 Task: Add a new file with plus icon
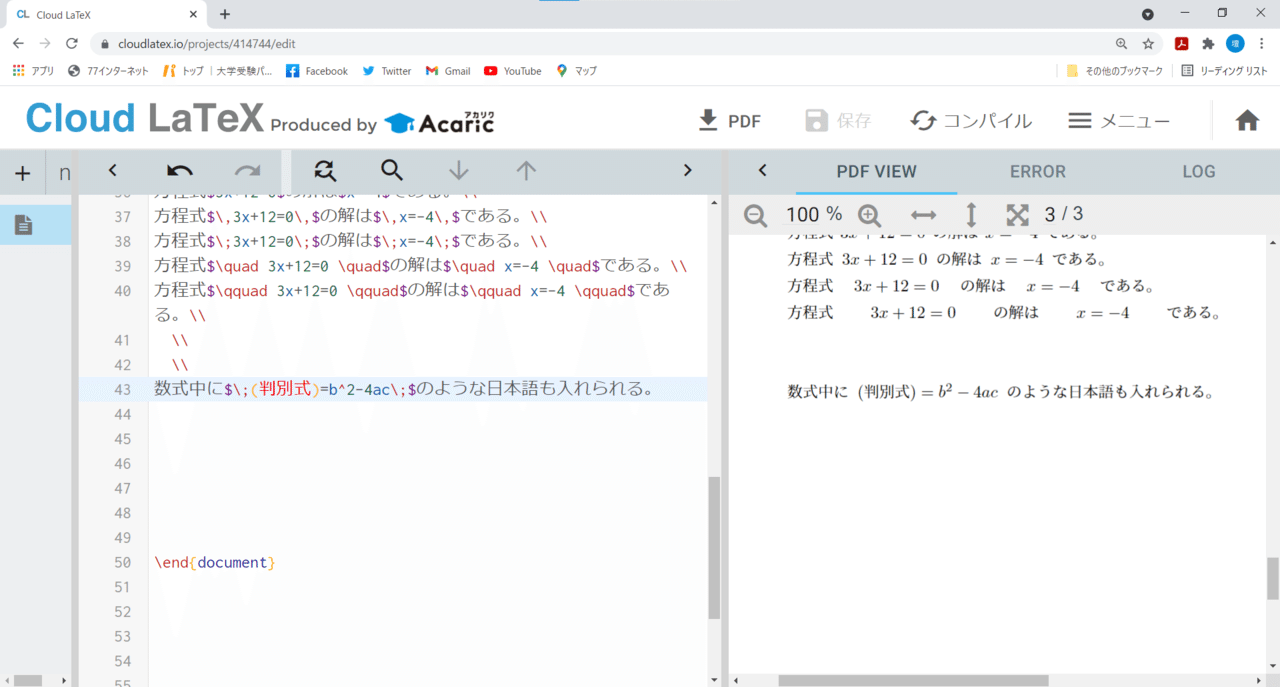point(22,173)
